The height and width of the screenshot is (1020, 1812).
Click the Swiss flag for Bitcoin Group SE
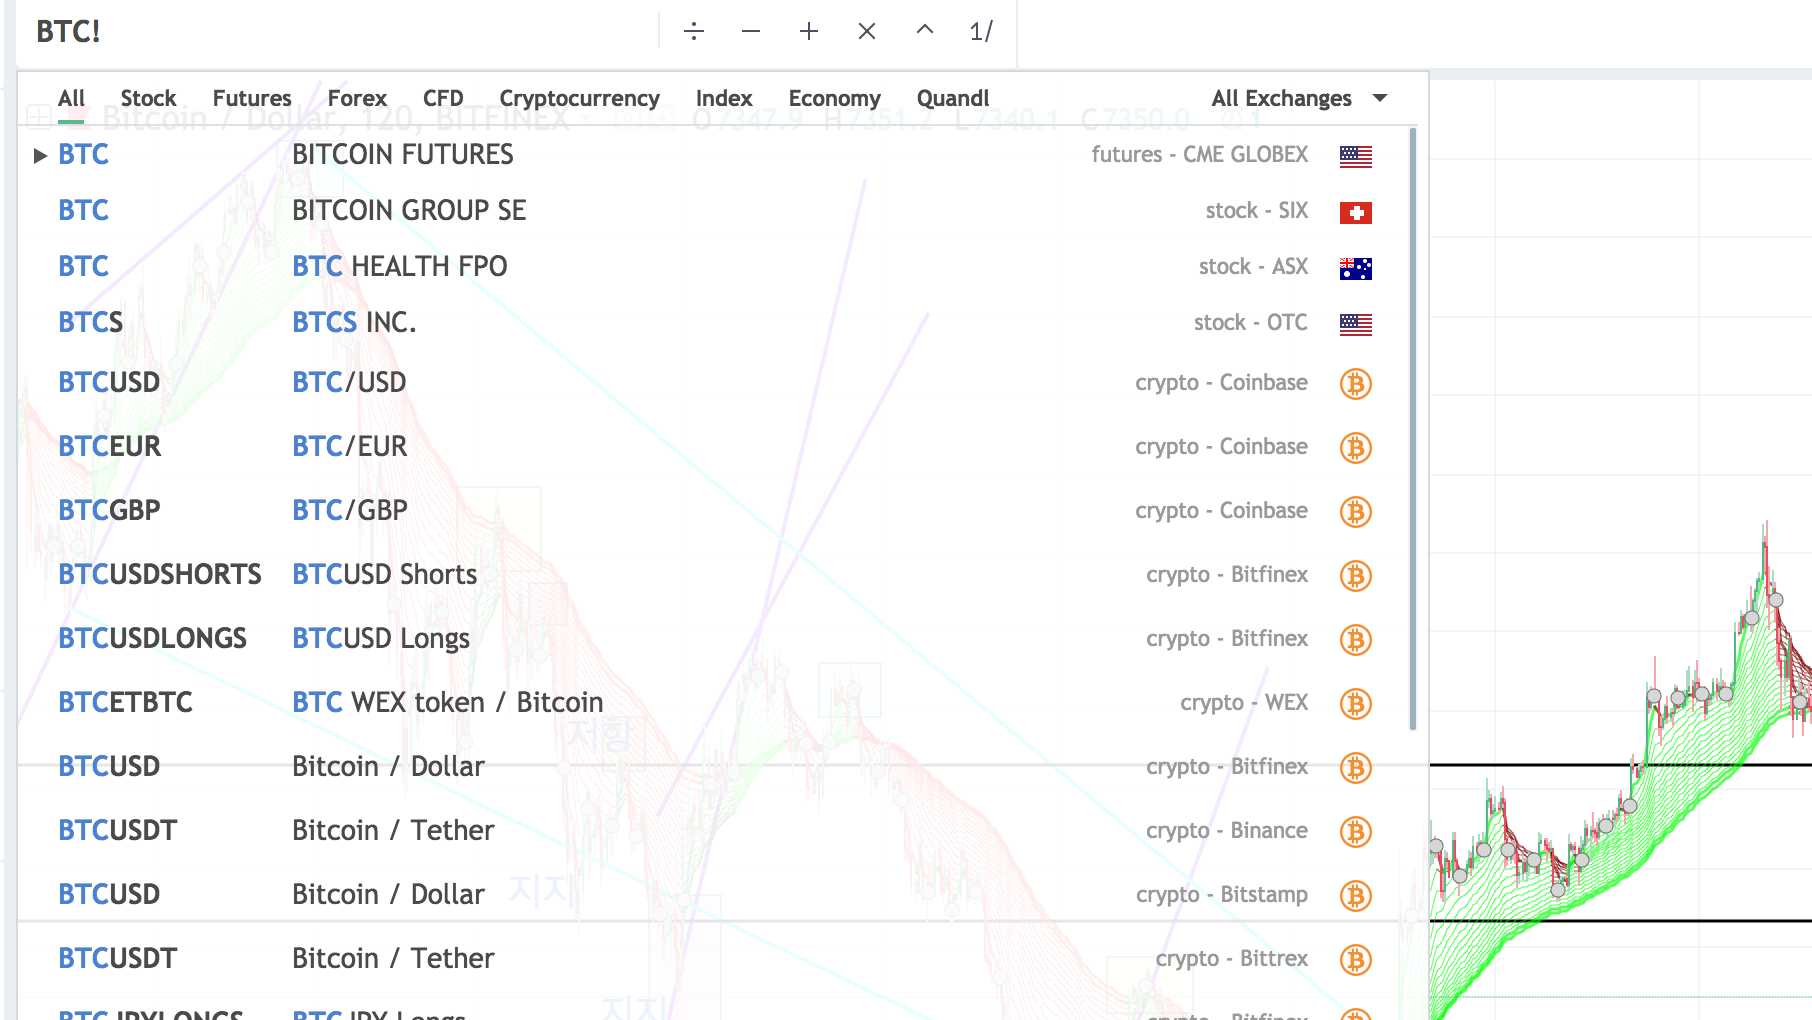point(1356,212)
